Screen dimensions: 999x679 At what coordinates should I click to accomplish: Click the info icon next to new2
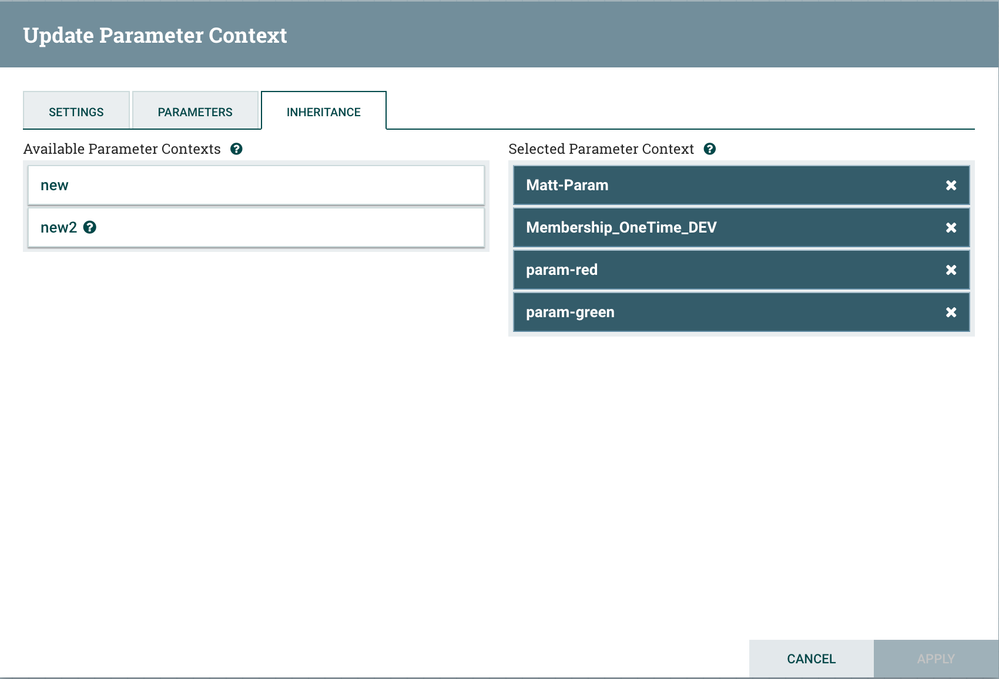(x=90, y=227)
